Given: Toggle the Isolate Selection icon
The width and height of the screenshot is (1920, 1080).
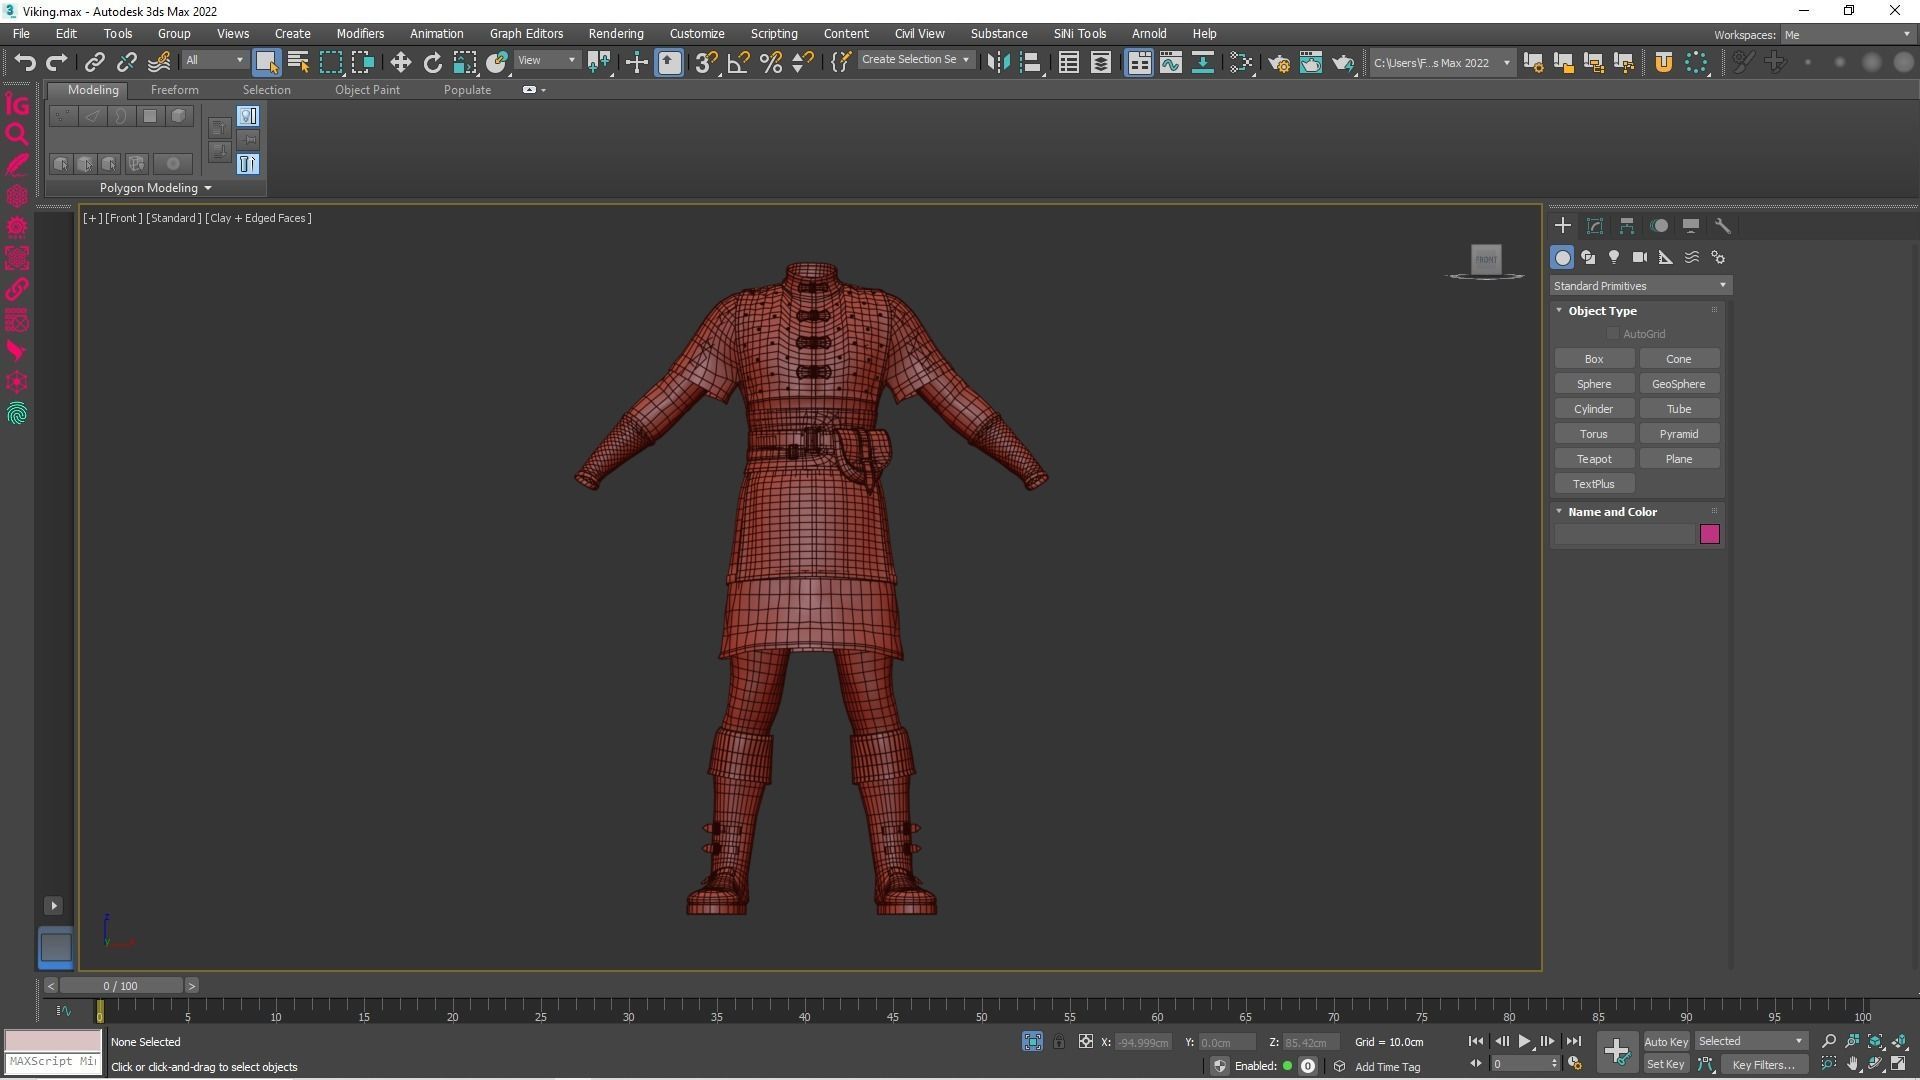Looking at the screenshot, I should (1032, 1041).
